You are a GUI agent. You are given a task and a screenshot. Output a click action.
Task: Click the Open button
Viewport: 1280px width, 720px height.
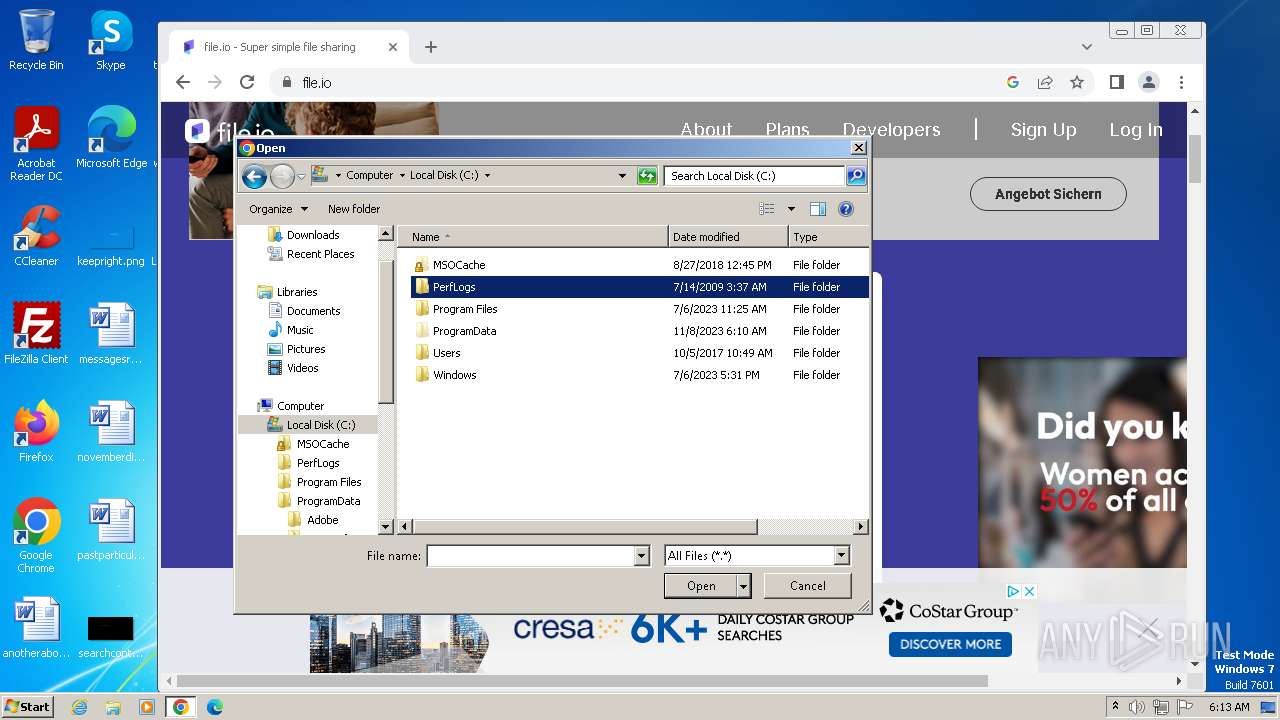[700, 586]
